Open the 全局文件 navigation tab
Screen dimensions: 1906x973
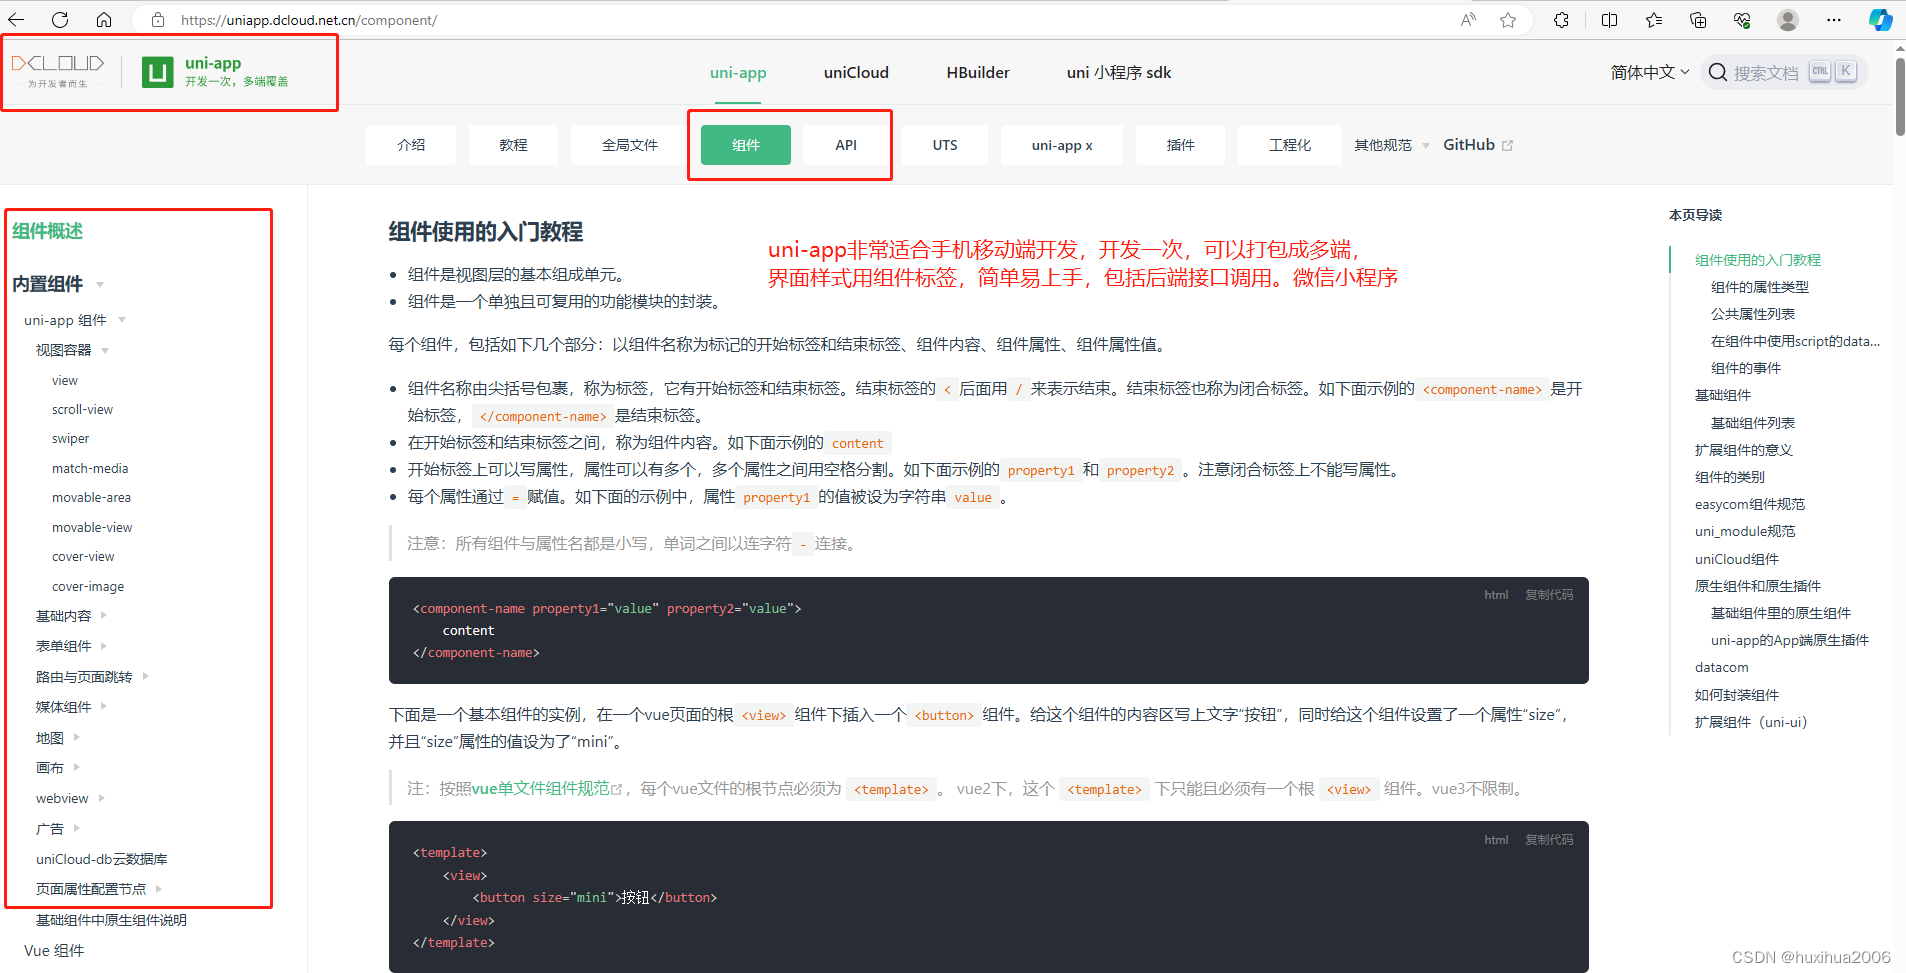tap(630, 145)
